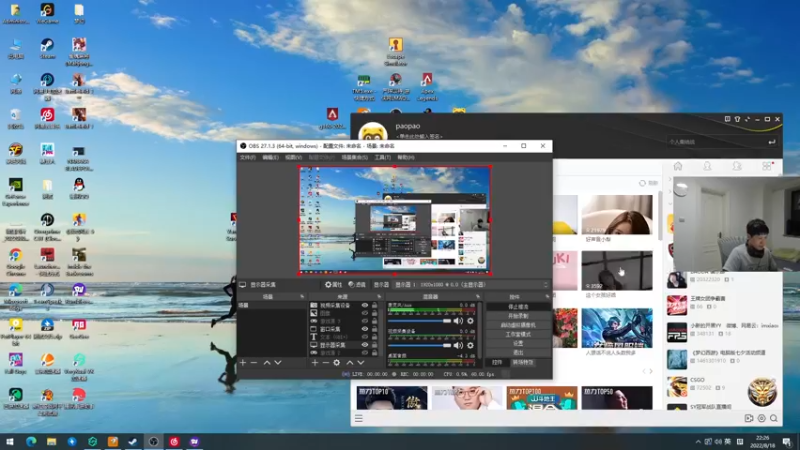Click the 停止推流 button
The height and width of the screenshot is (450, 800).
[518, 307]
